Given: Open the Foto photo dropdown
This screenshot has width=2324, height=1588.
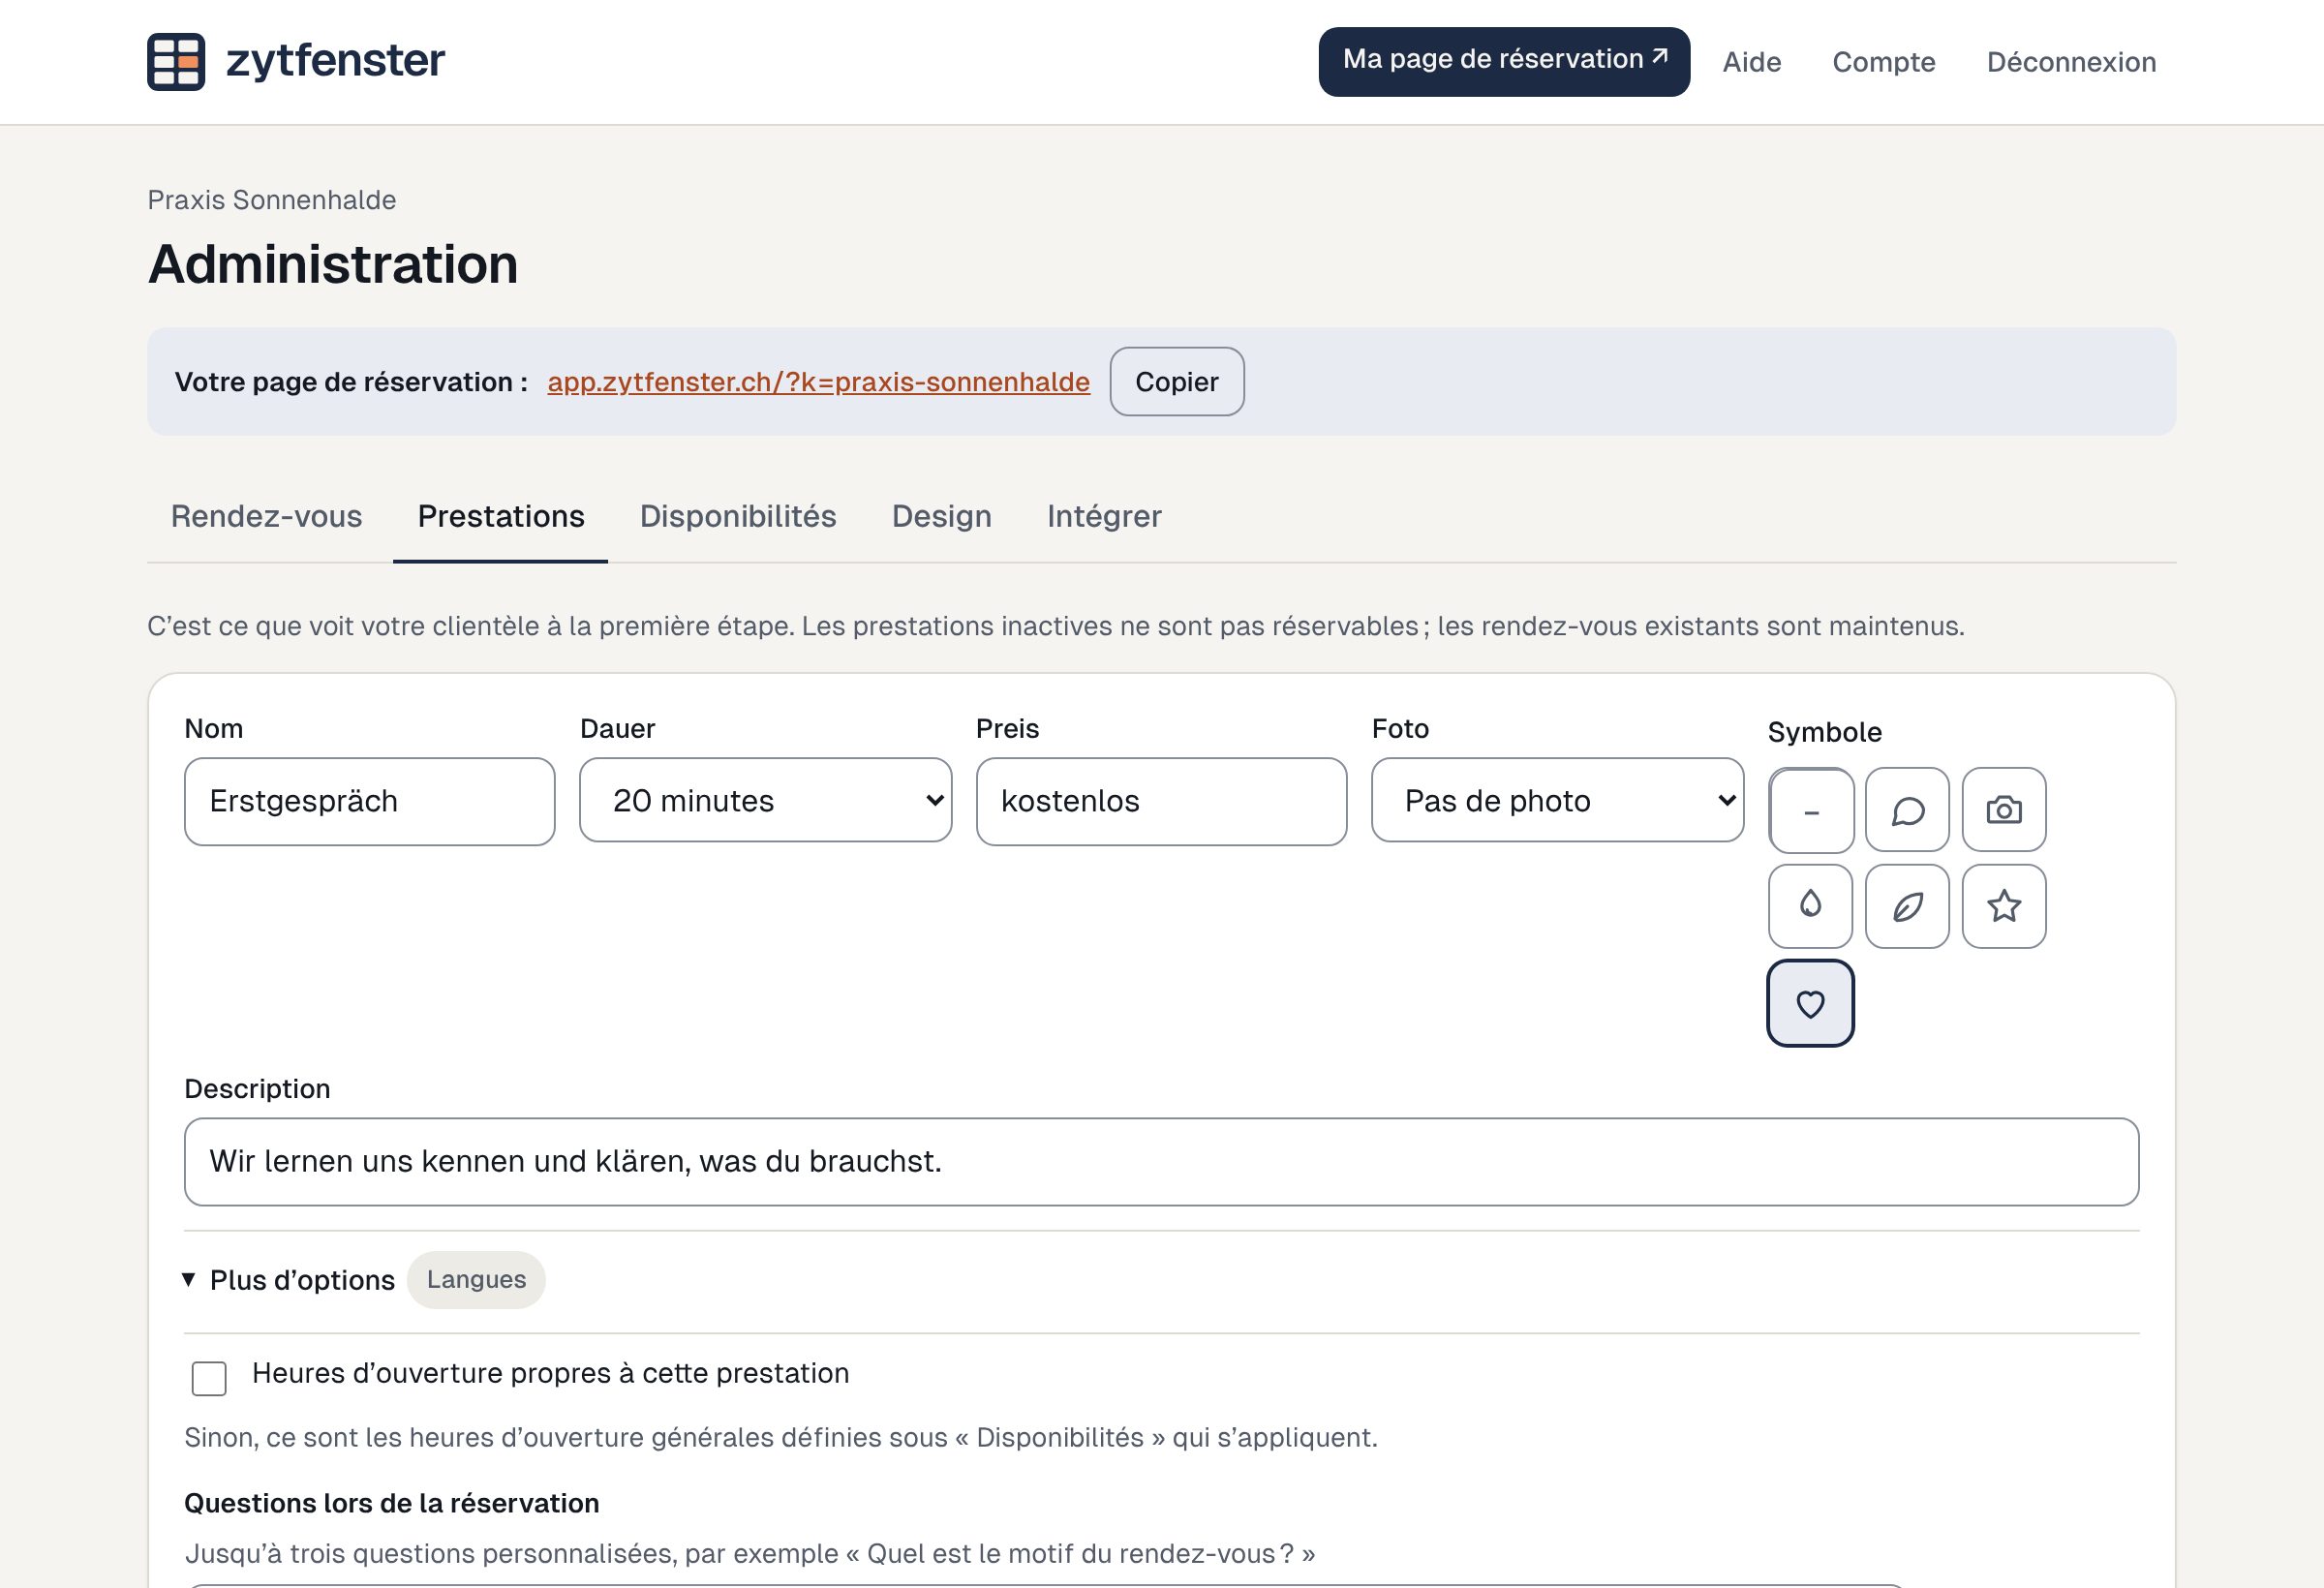Looking at the screenshot, I should [1557, 800].
